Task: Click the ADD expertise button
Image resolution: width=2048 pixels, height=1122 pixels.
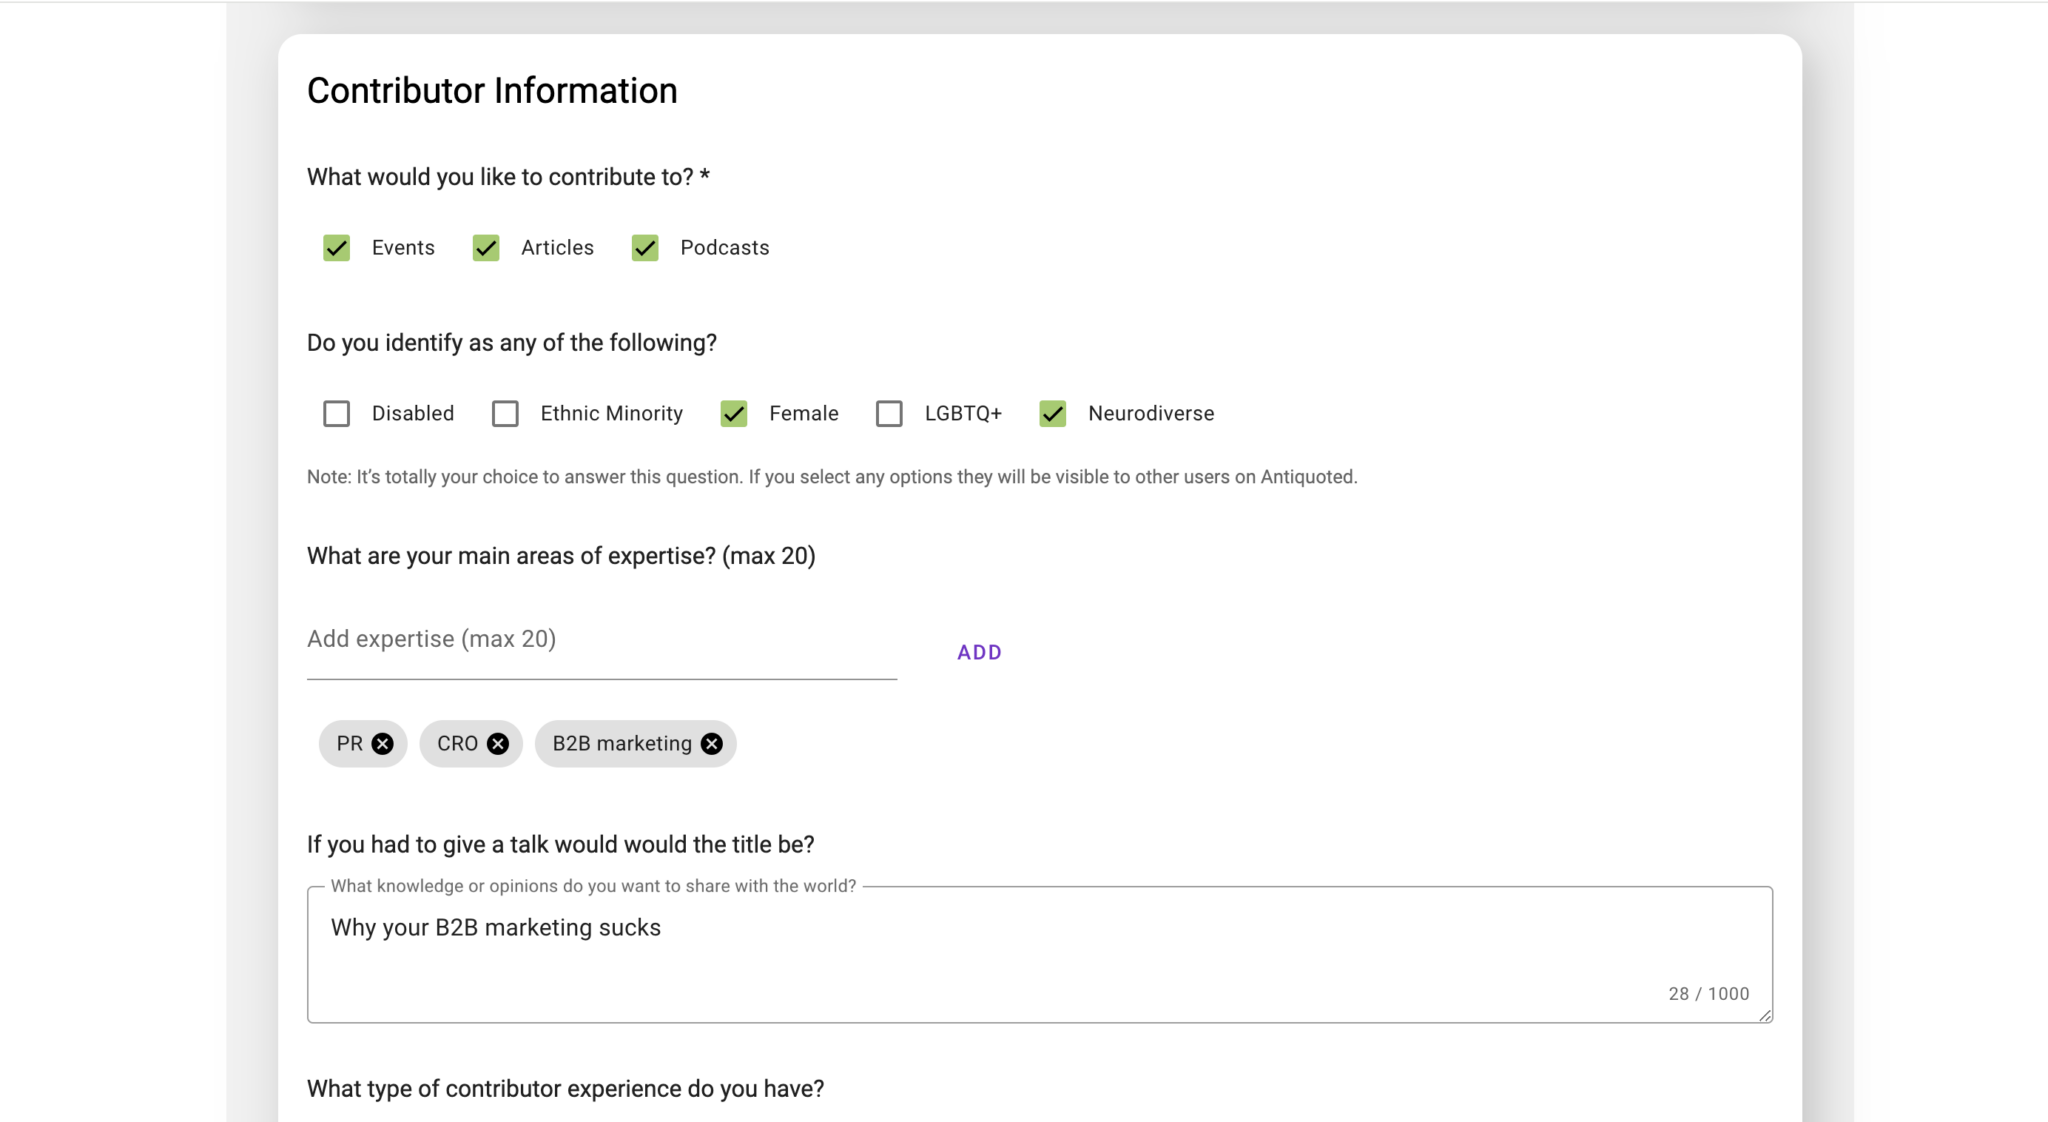Action: (978, 651)
